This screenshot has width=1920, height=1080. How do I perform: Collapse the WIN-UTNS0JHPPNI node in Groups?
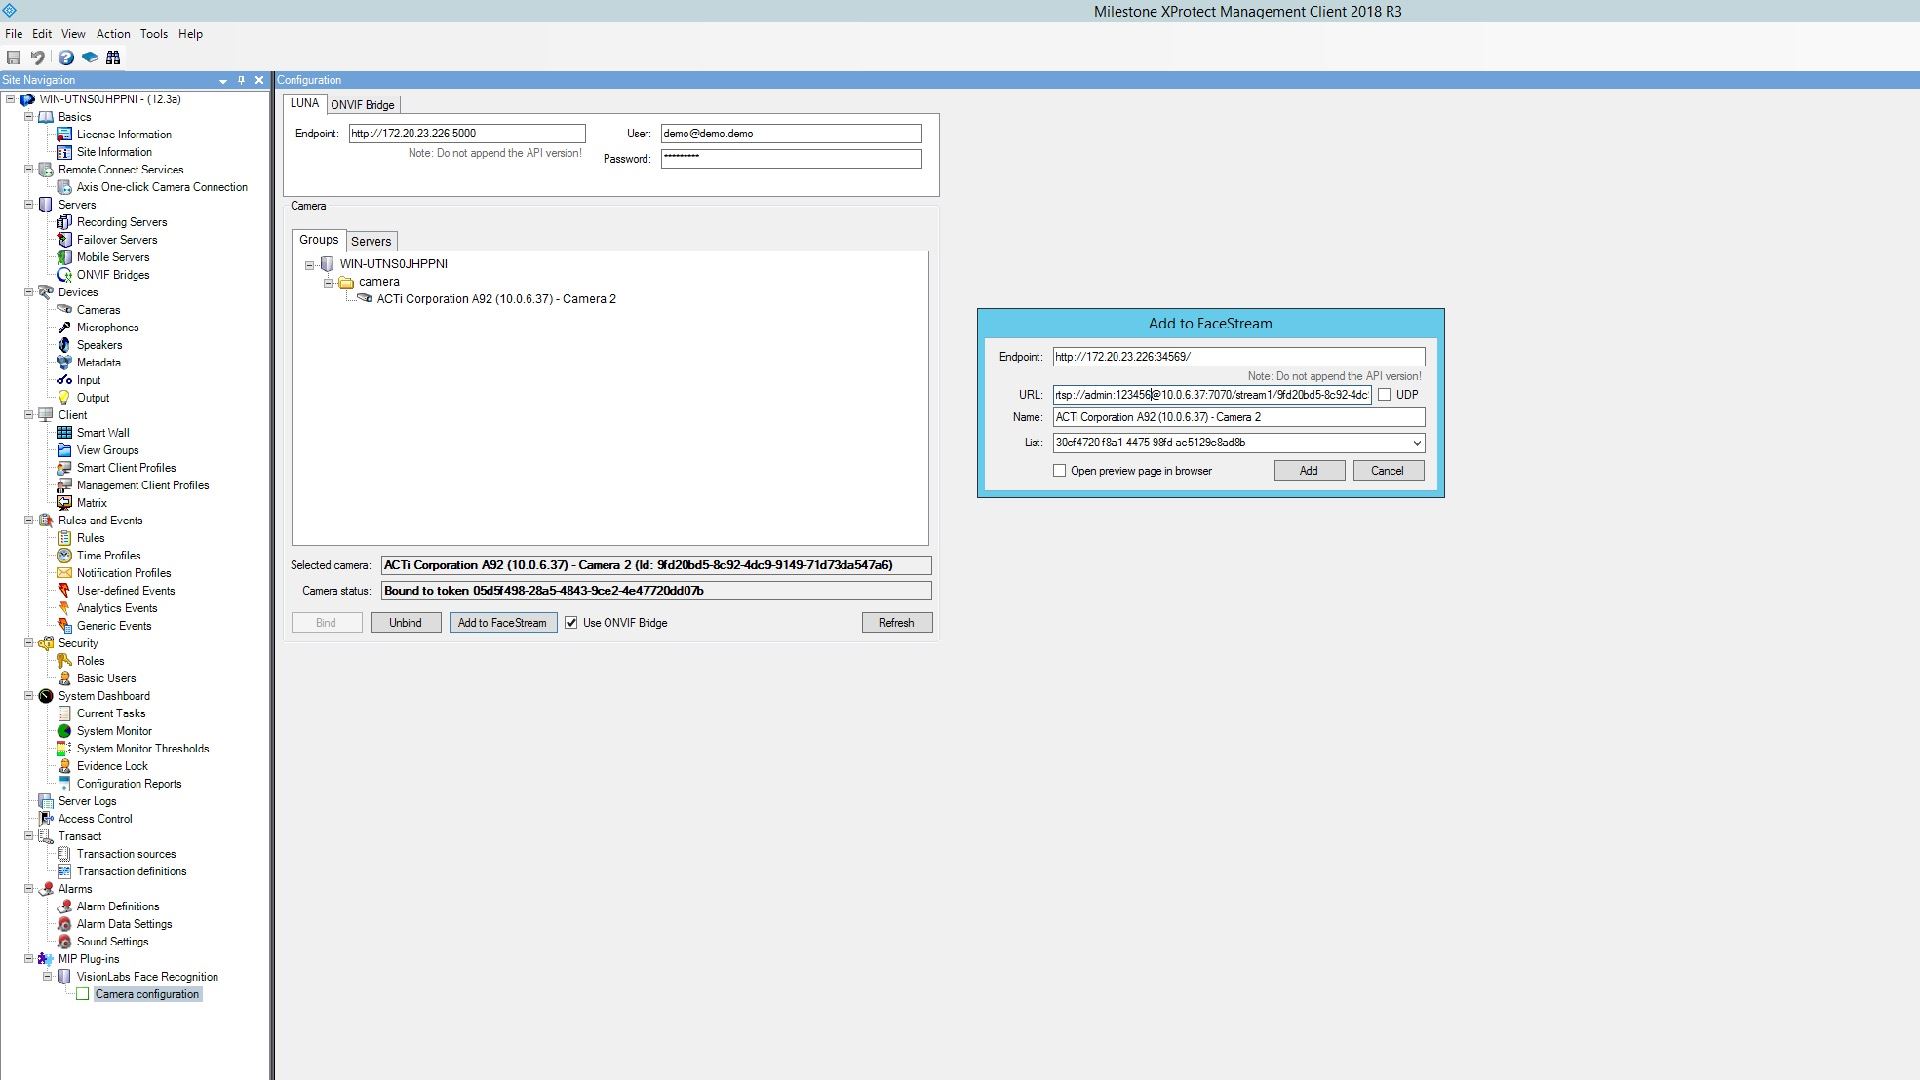click(x=310, y=265)
